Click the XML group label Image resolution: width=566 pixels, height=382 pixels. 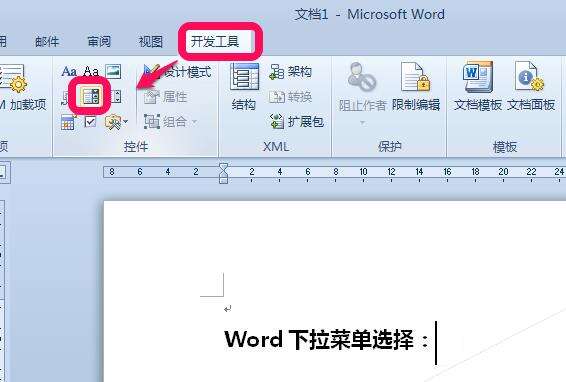click(x=276, y=147)
